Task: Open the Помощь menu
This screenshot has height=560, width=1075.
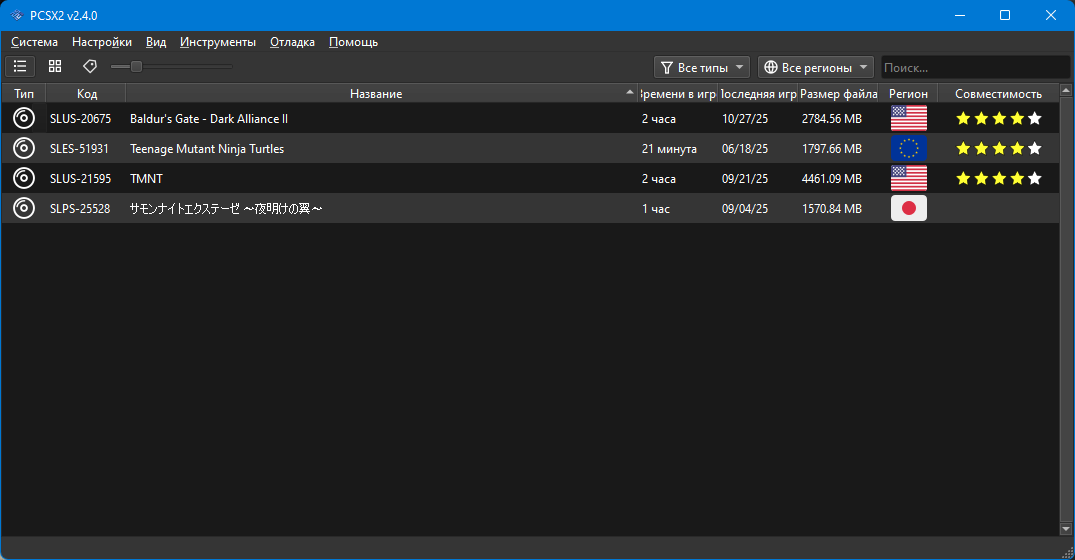Action: (353, 42)
